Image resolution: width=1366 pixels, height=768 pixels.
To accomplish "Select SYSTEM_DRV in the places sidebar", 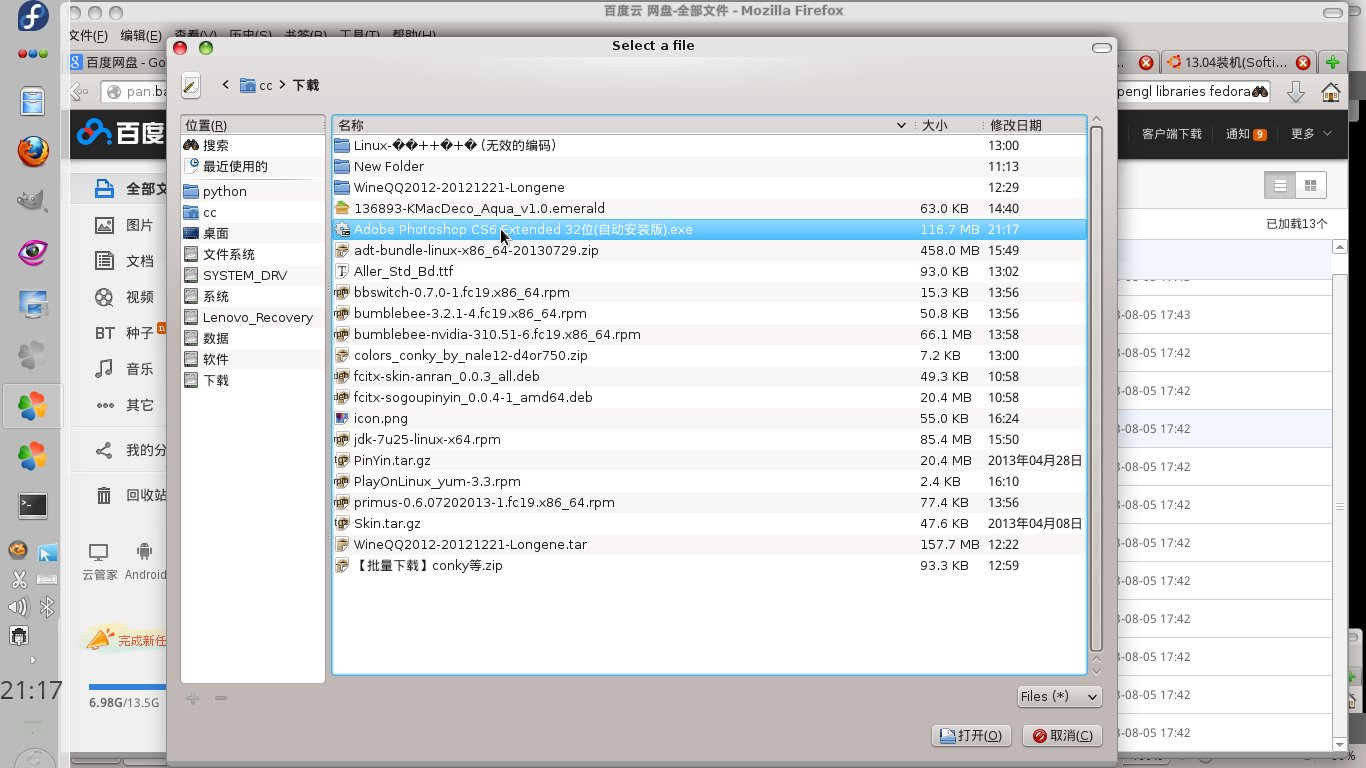I will [x=253, y=275].
